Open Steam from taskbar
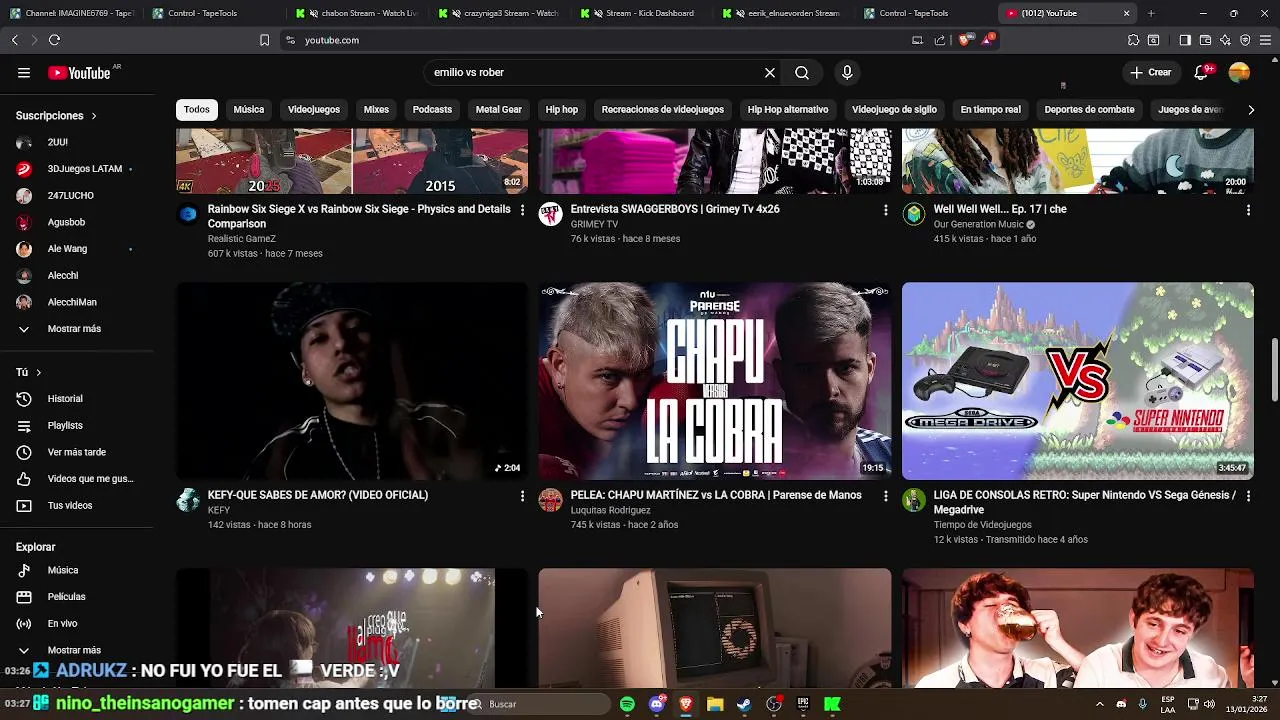This screenshot has height=720, width=1280. pos(744,704)
